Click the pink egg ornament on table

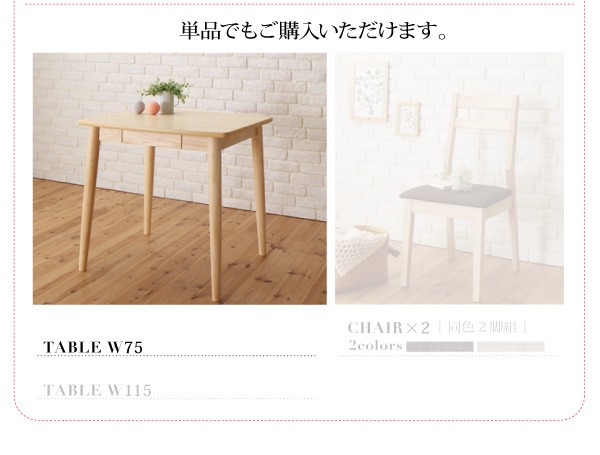(x=152, y=108)
